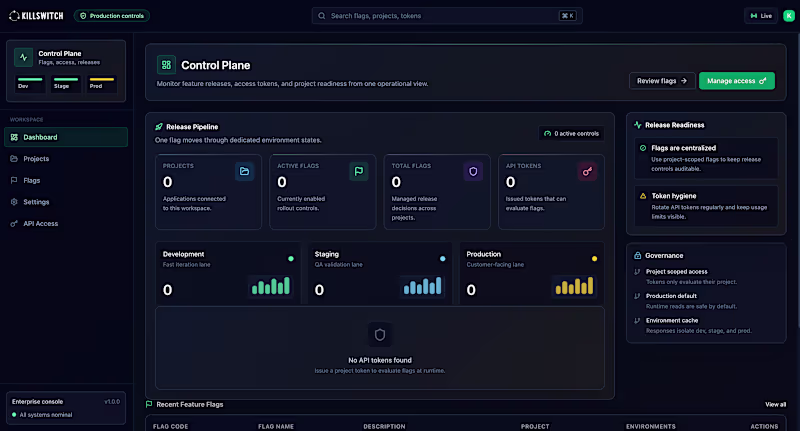Click the Killswitch logo icon

click(14, 16)
